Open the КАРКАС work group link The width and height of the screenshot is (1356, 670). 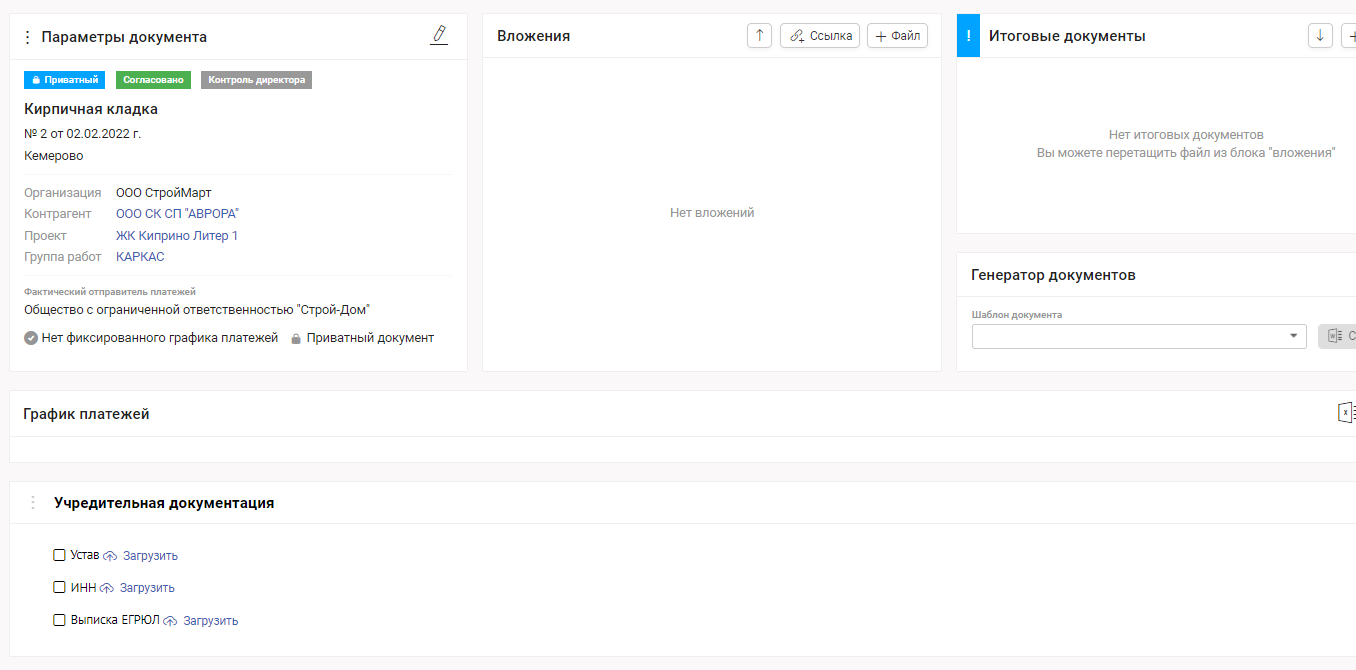(140, 257)
